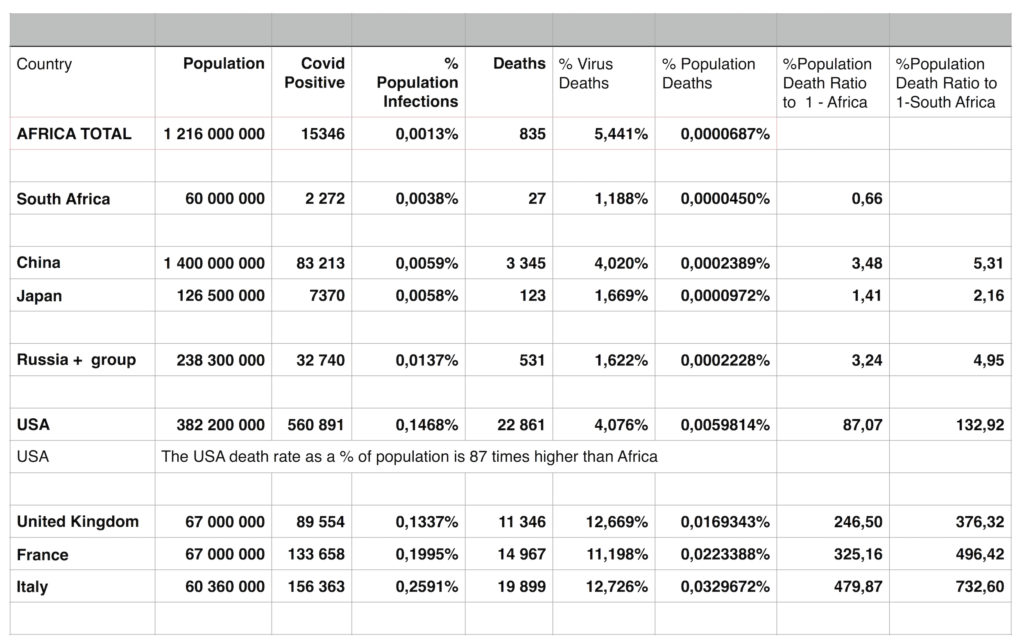Click the 479,87 ratio cell

coord(833,586)
